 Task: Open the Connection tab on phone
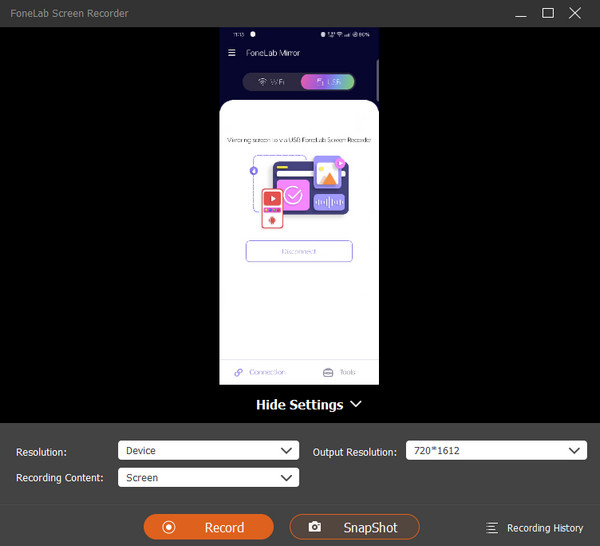click(x=260, y=372)
